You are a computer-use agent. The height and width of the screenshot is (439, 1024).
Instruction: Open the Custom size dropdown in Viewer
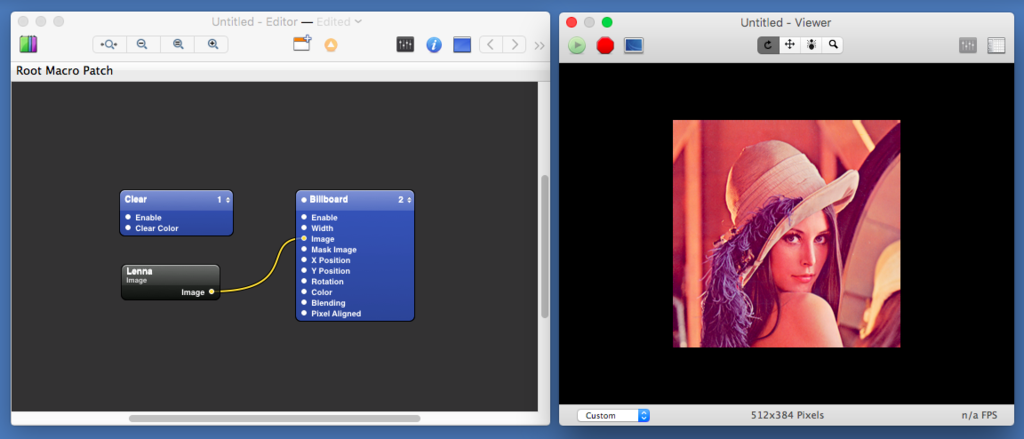click(613, 415)
